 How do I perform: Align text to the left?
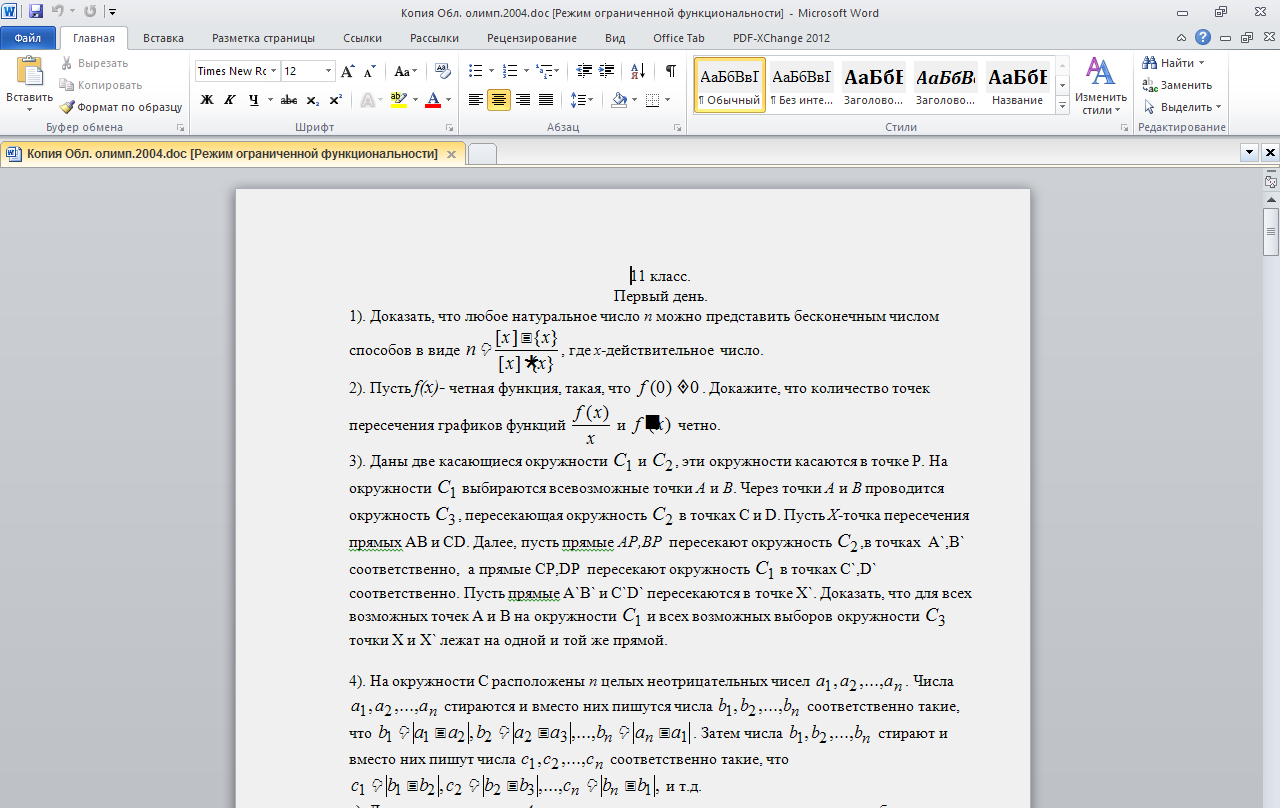(x=476, y=100)
